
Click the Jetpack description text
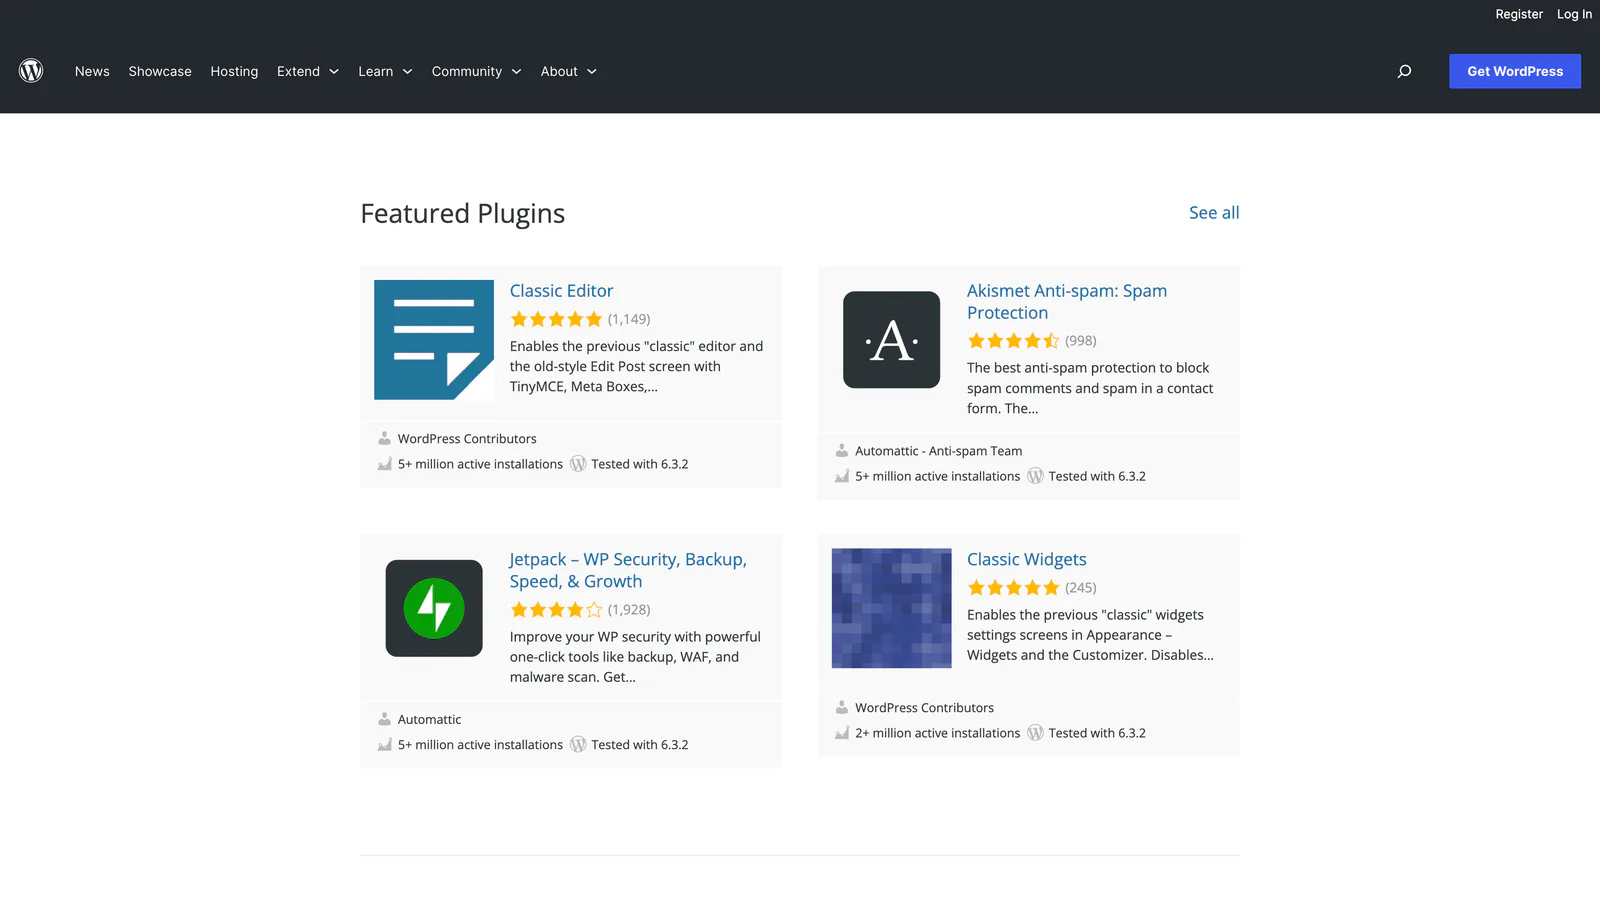[x=635, y=657]
